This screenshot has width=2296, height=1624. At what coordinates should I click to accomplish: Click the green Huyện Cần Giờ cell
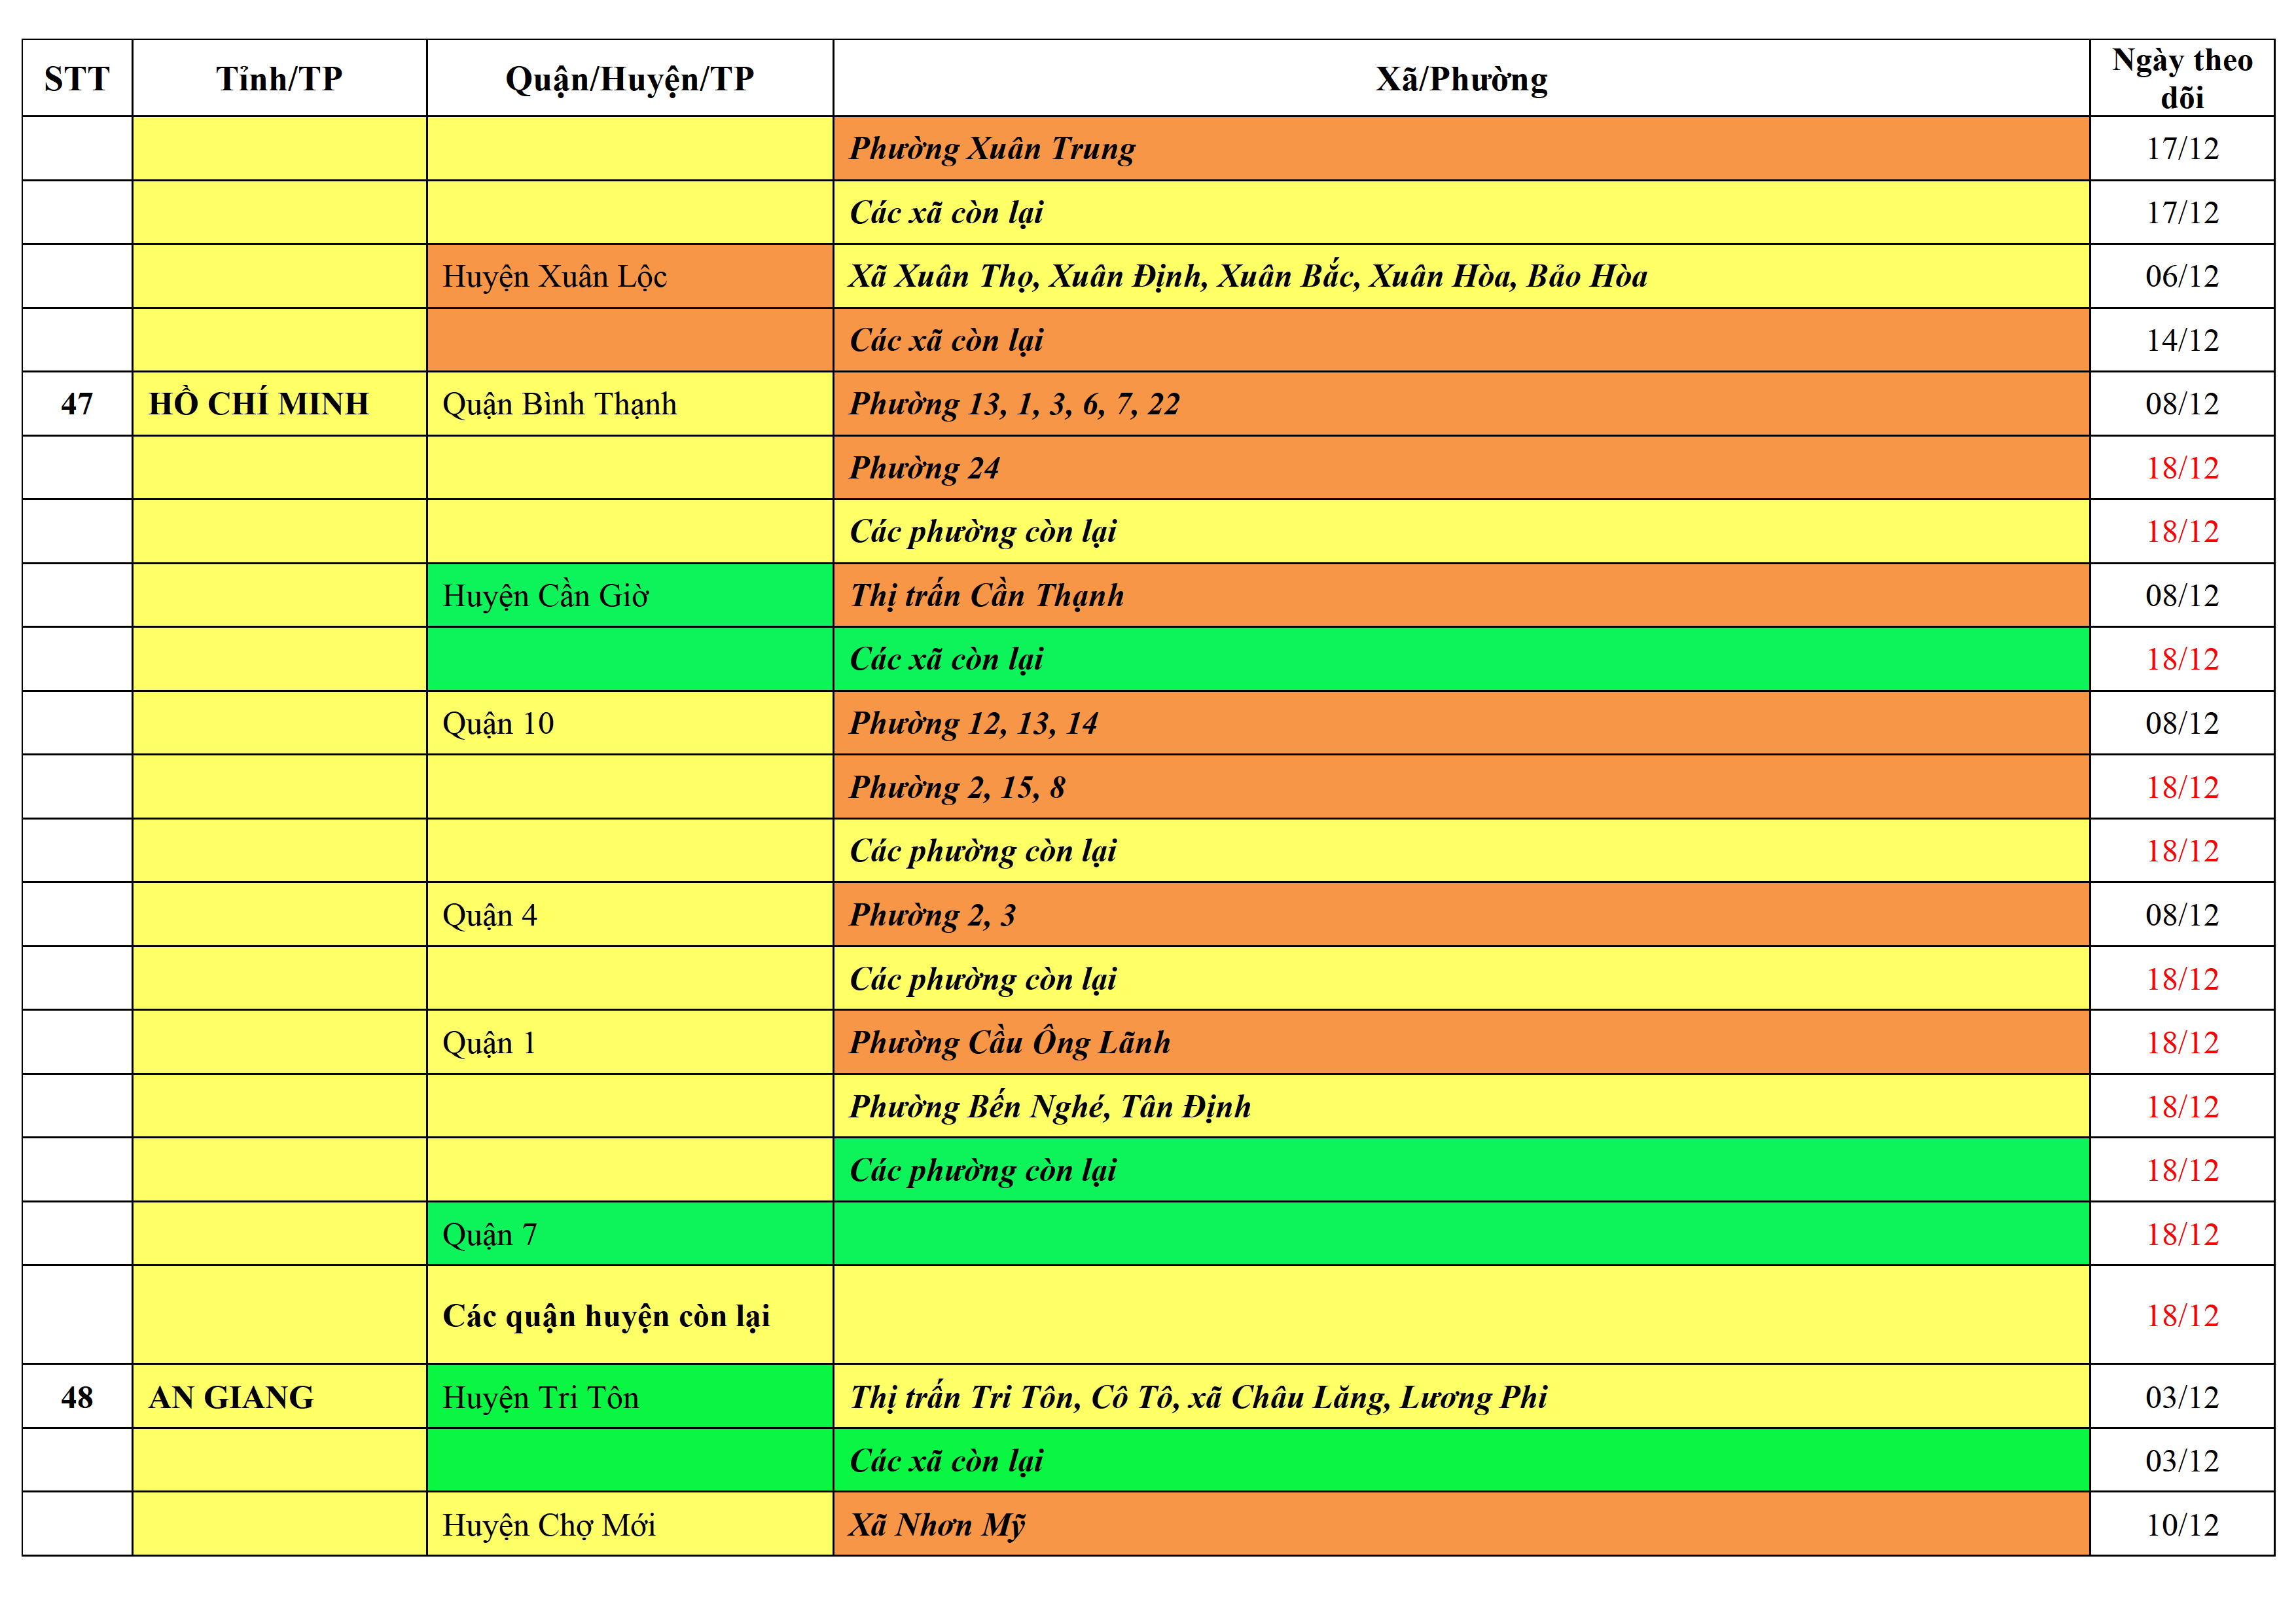[x=546, y=596]
